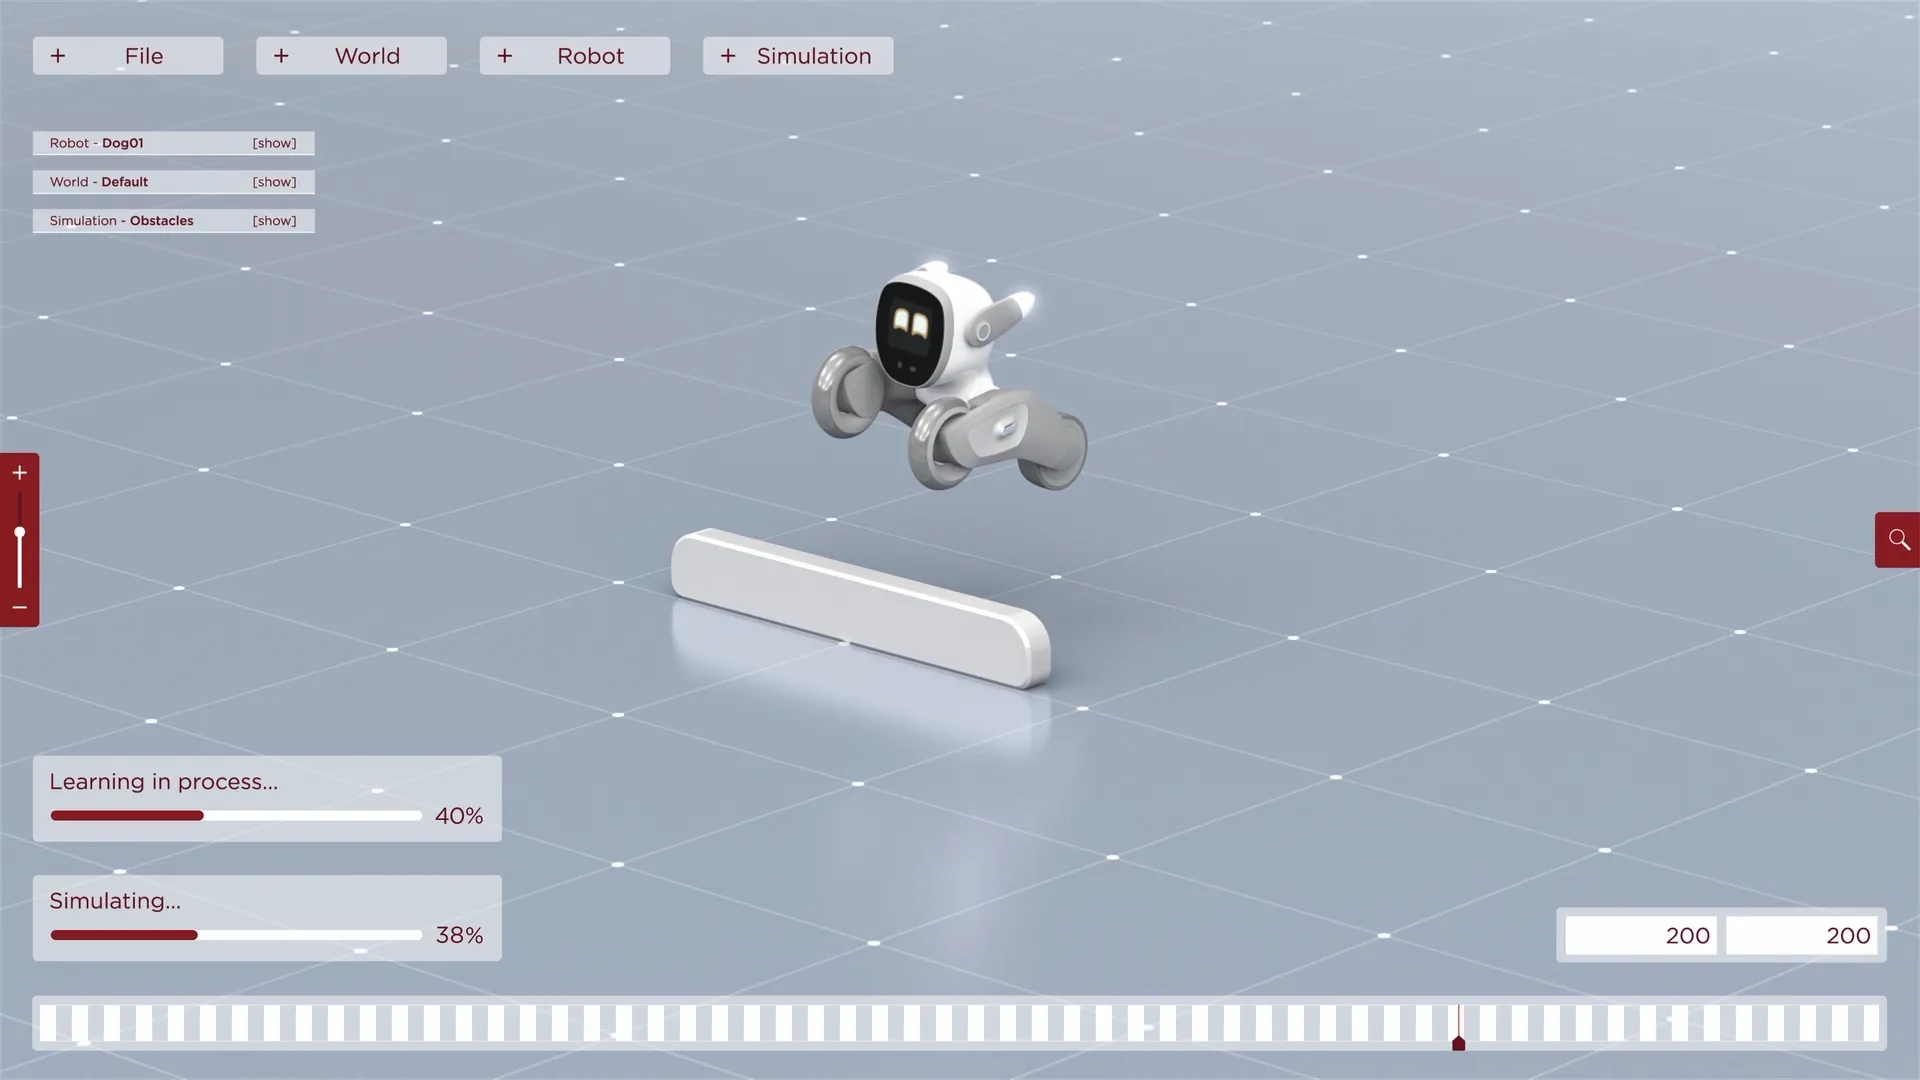Screen dimensions: 1920x1080
Task: Click the Simulating... label
Action: 115,901
